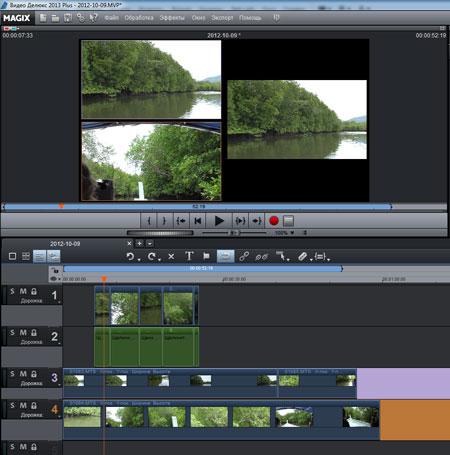The image size is (450, 455).
Task: Lock track 3 with padlock
Action: coord(34,374)
